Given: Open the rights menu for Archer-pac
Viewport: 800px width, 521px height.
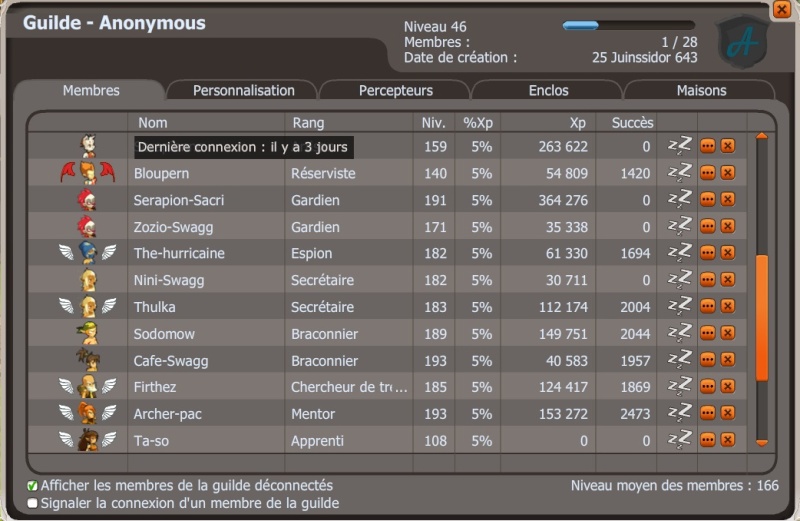Looking at the screenshot, I should [x=708, y=413].
